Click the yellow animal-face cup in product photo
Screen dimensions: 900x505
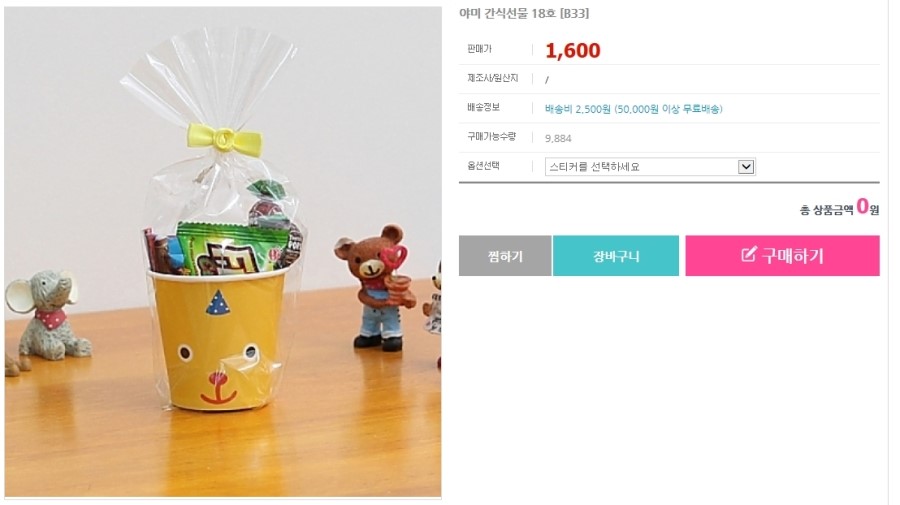[218, 338]
